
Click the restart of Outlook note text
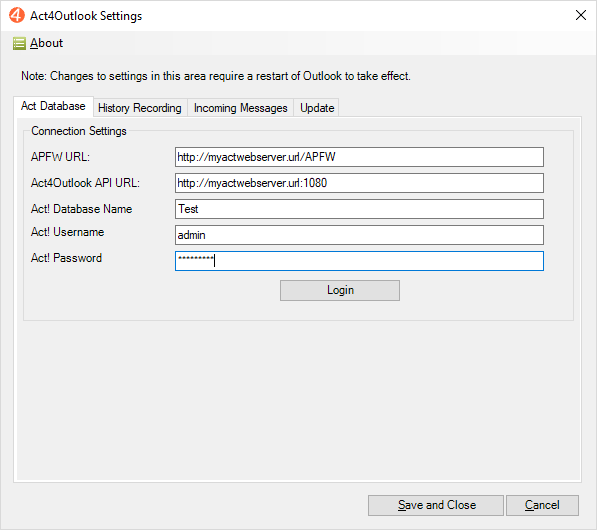(216, 76)
